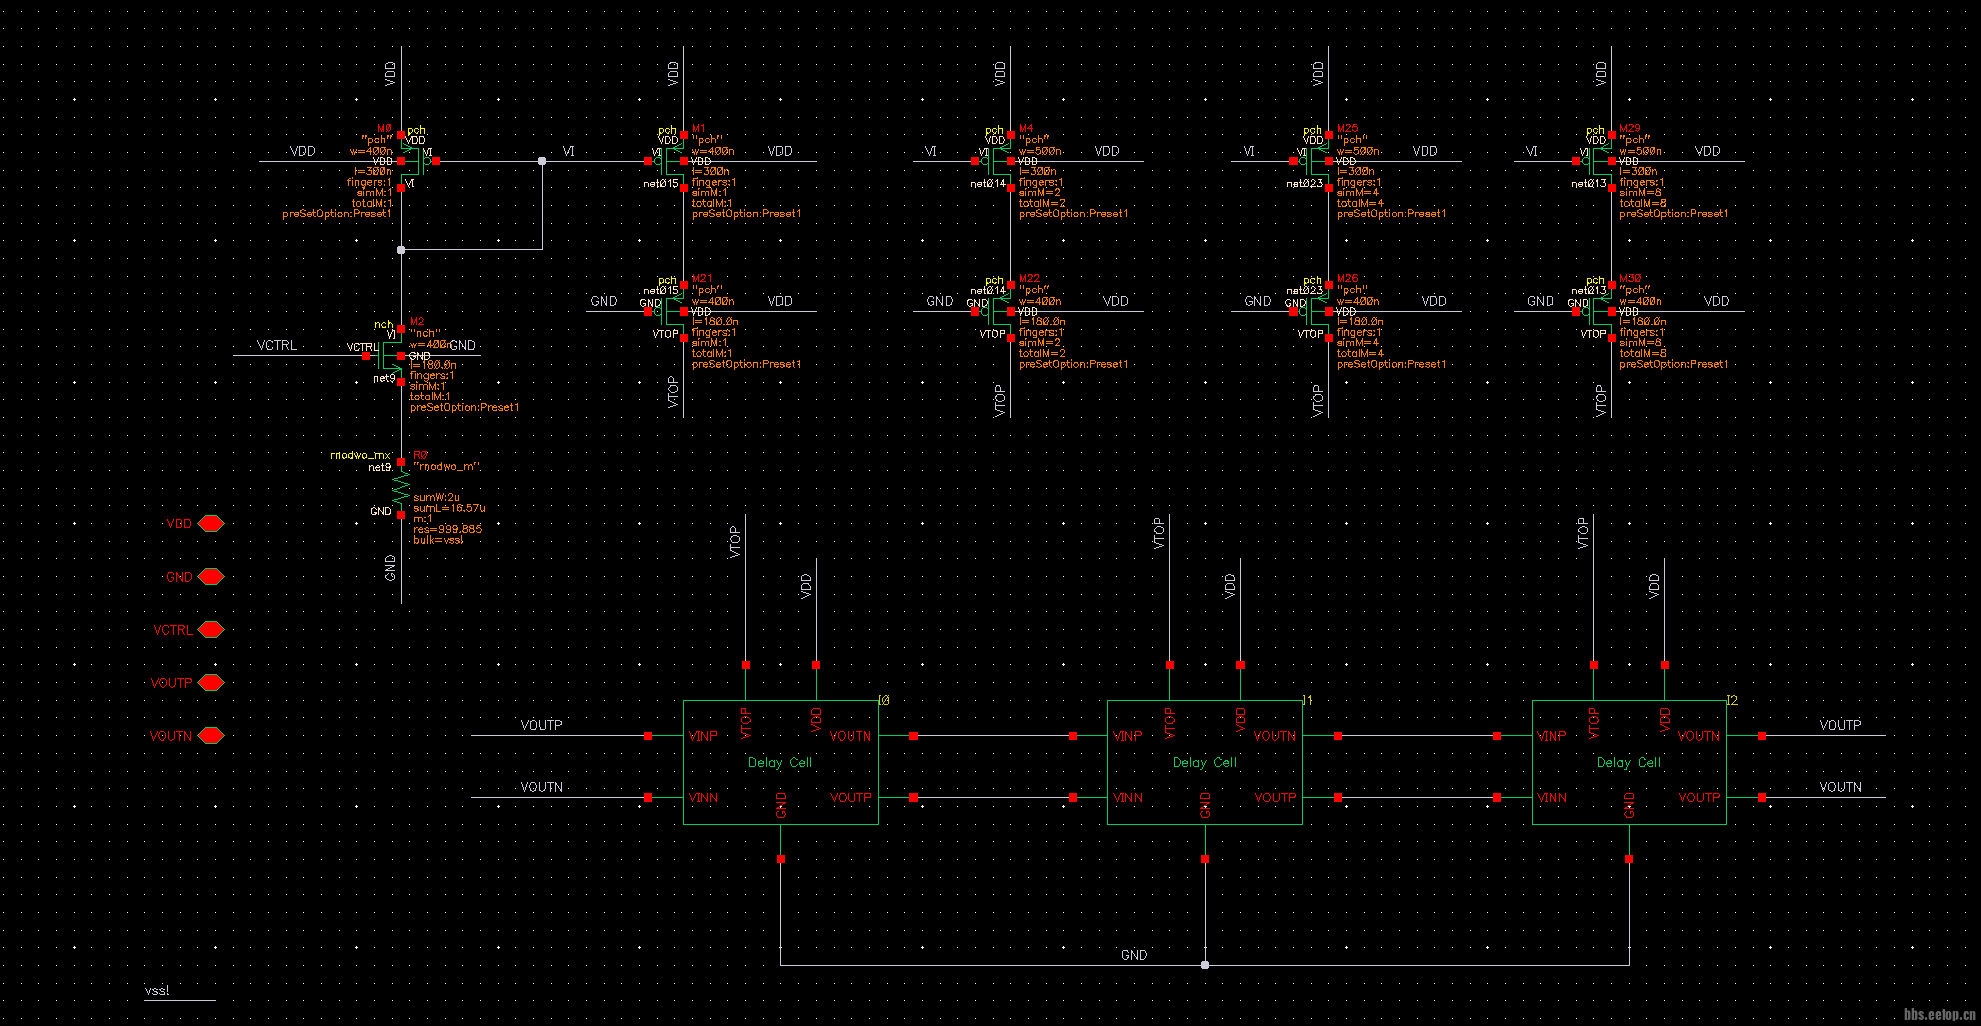Select the M2 nch transistor symbol
The width and height of the screenshot is (1981, 1026).
click(x=390, y=355)
